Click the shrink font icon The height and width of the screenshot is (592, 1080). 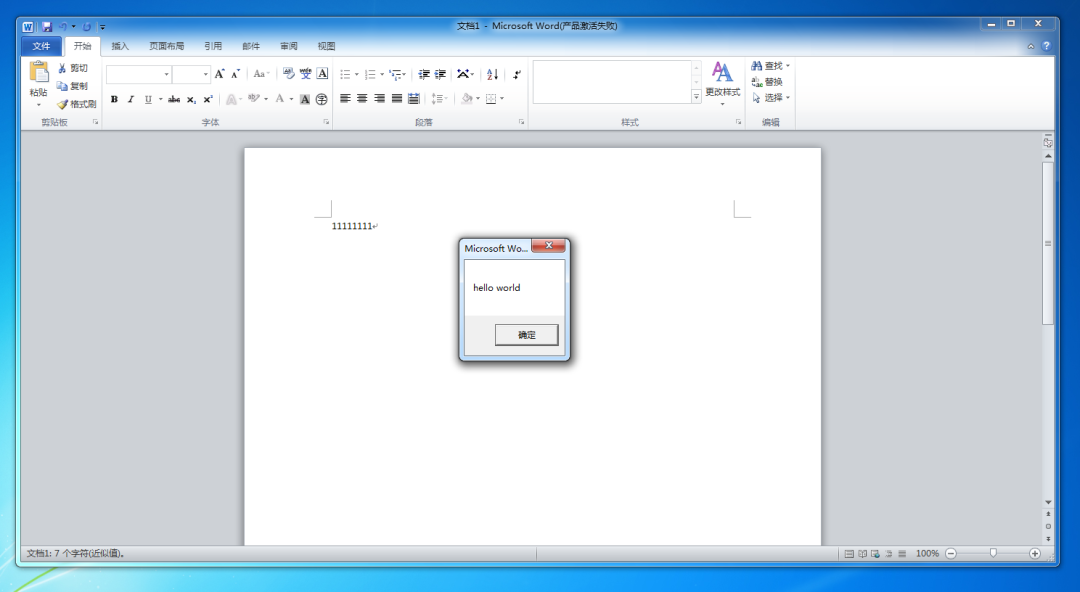coord(236,74)
